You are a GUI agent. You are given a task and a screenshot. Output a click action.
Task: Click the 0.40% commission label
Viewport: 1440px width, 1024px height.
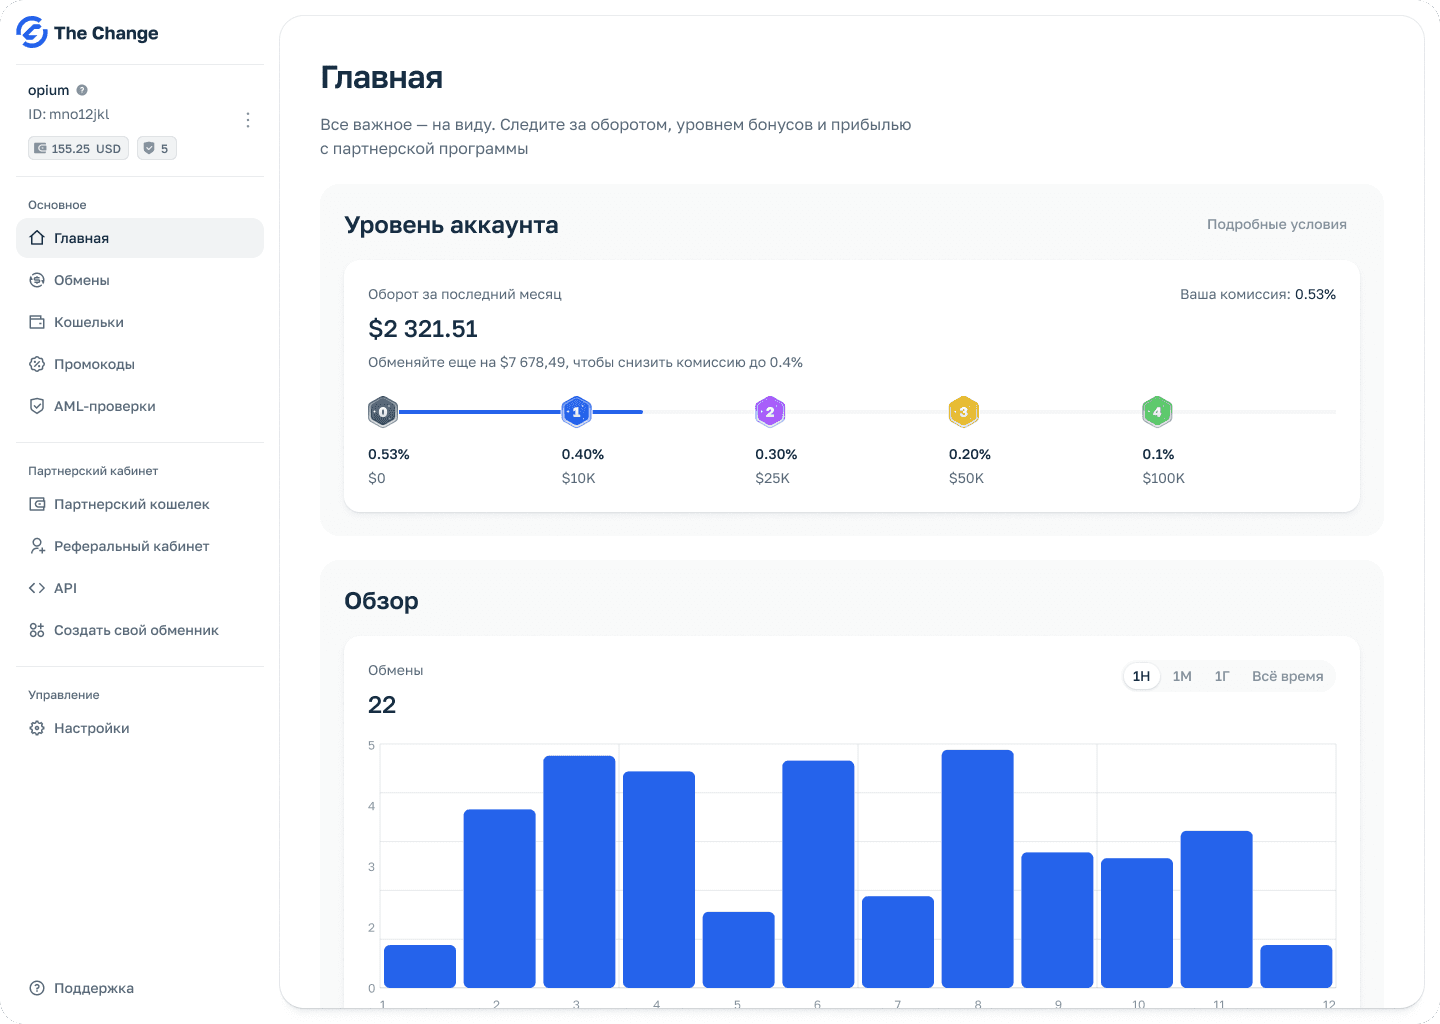click(583, 454)
